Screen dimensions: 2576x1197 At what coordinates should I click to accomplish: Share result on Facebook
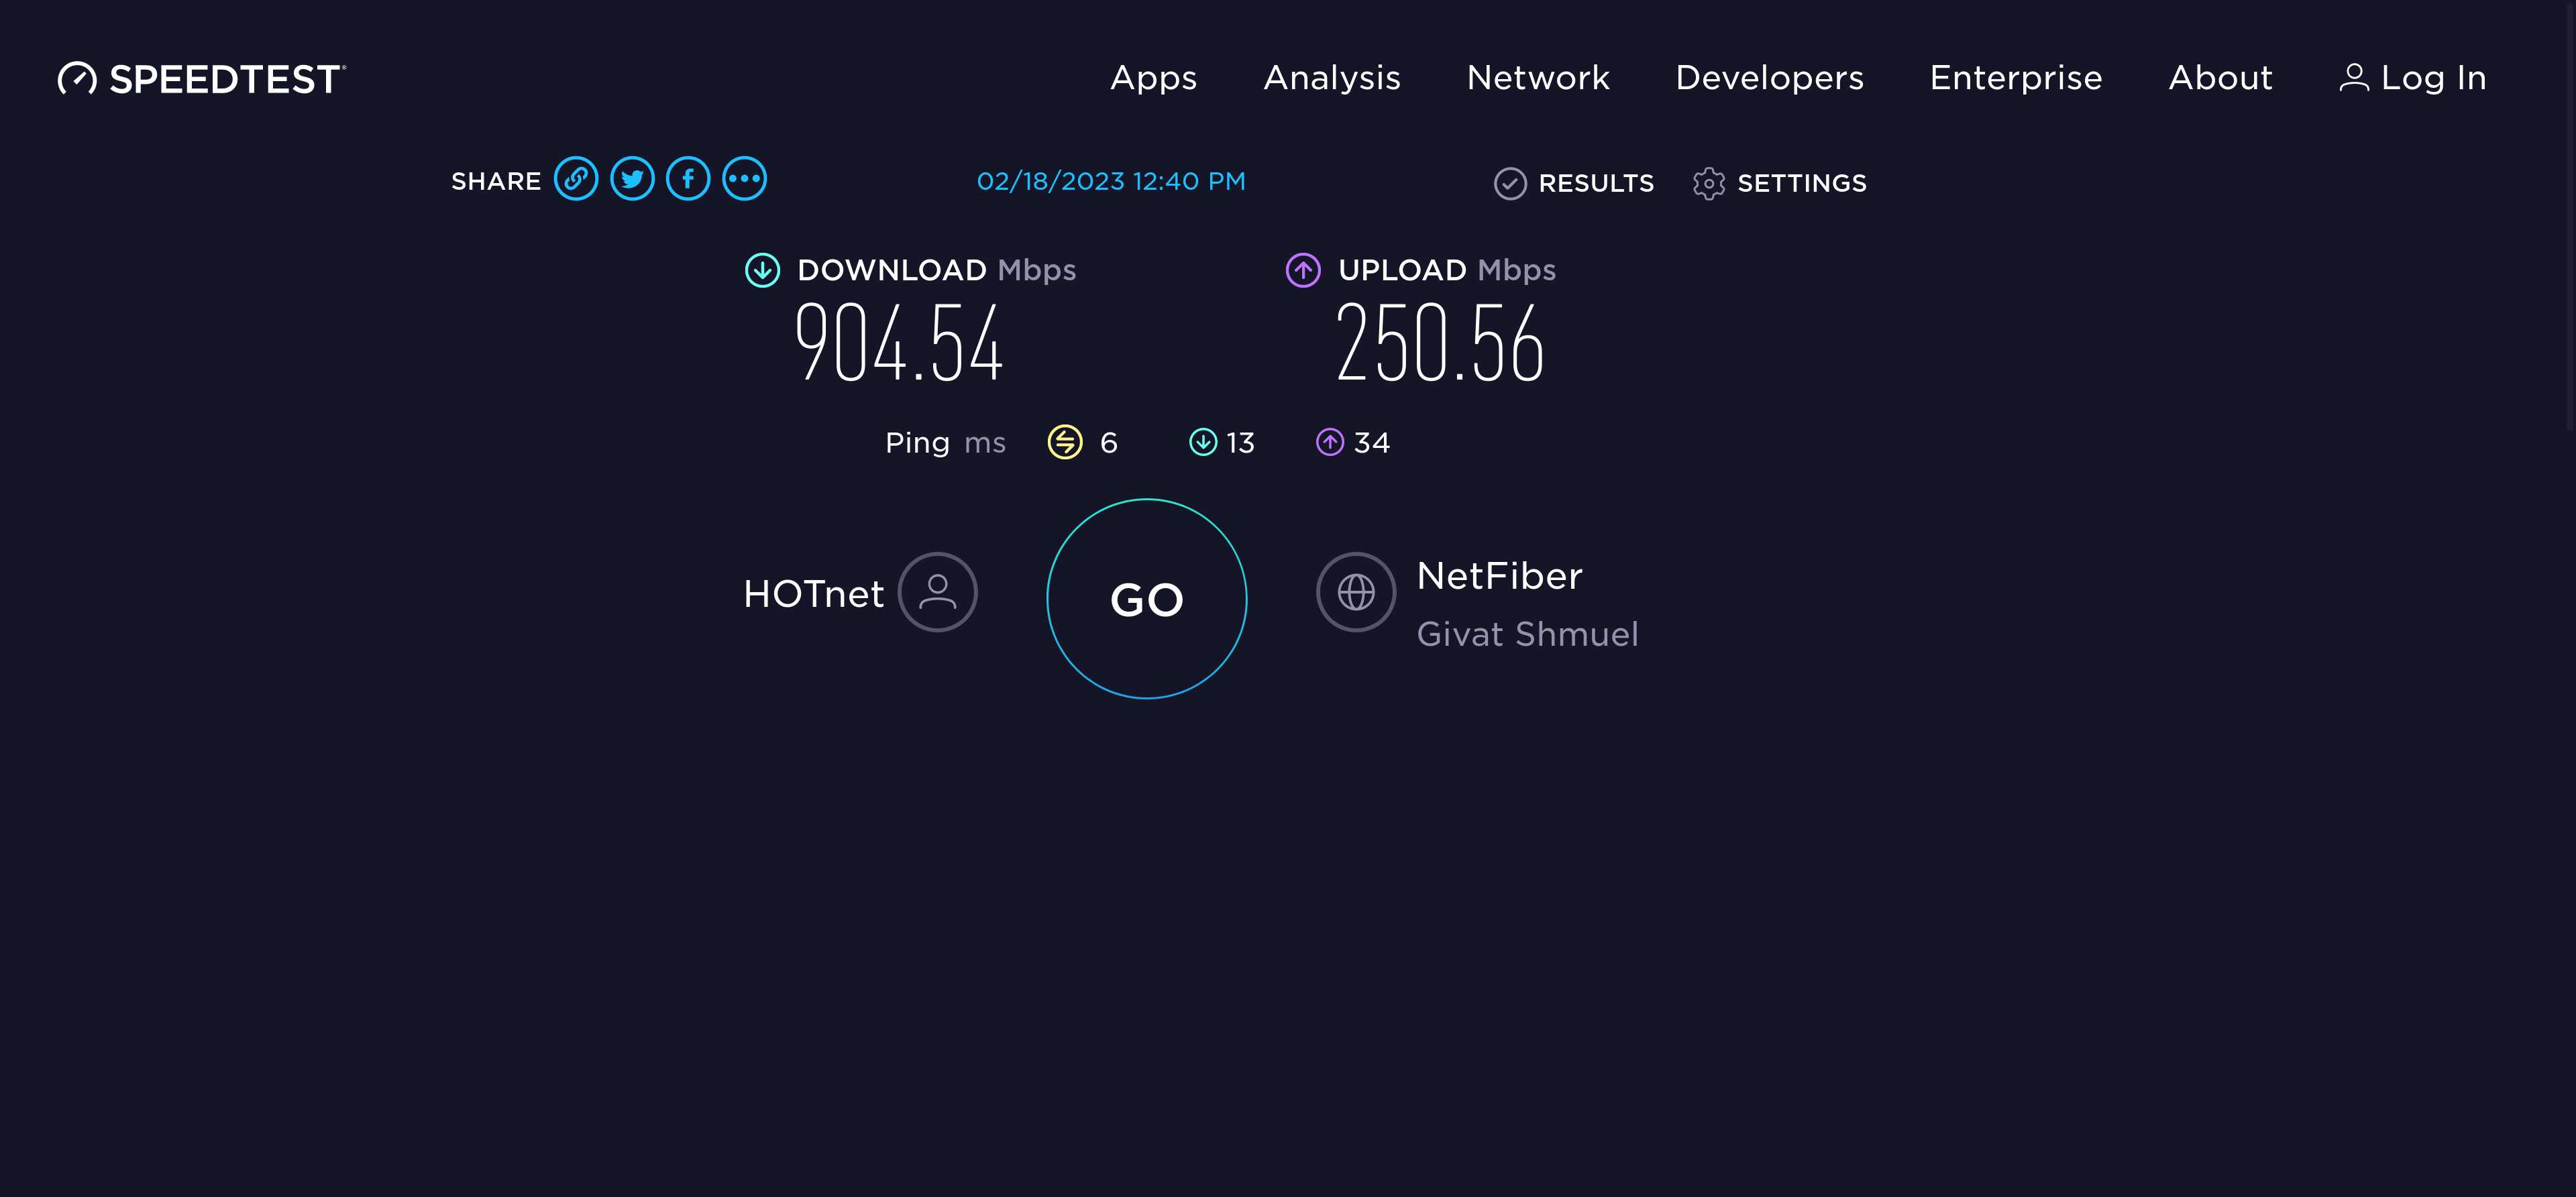(x=688, y=180)
